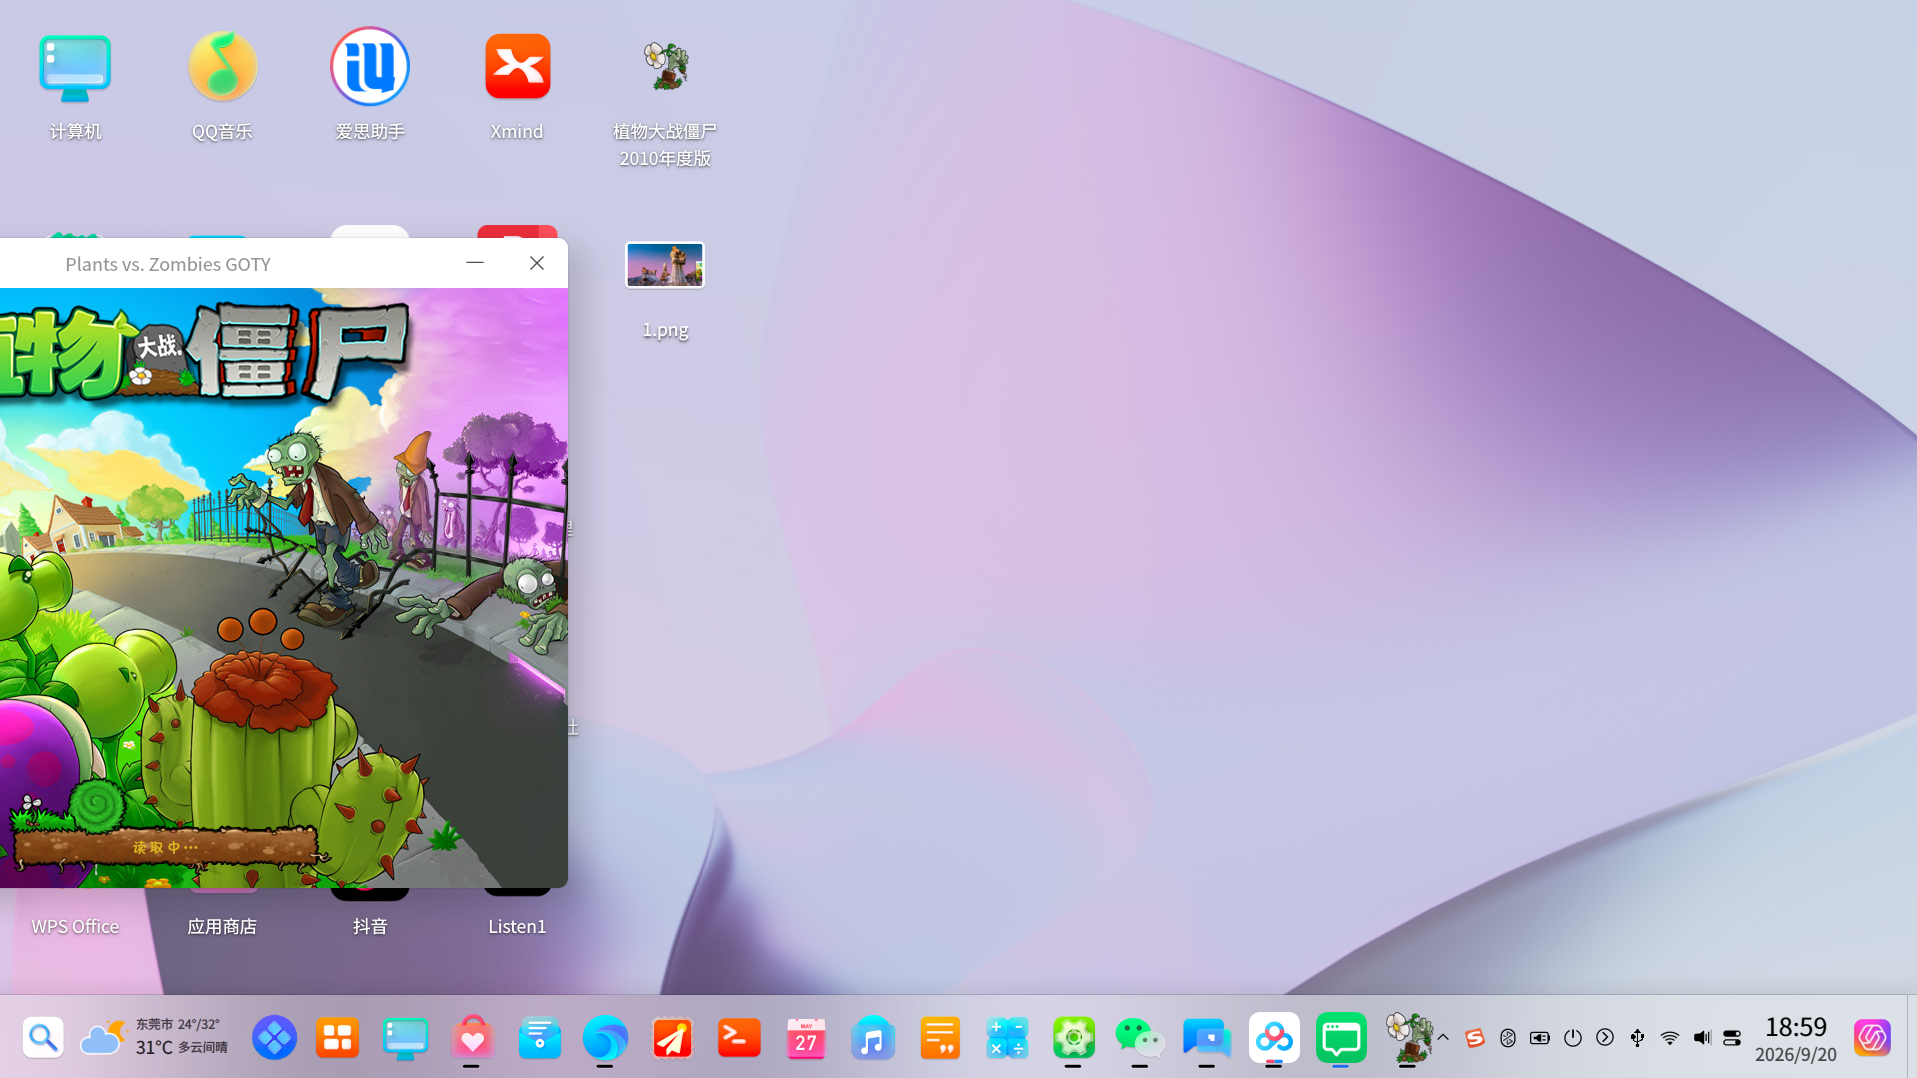The height and width of the screenshot is (1078, 1917).
Task: Open Baidu Netdisk cloud icon in the taskbar
Action: tap(1273, 1038)
